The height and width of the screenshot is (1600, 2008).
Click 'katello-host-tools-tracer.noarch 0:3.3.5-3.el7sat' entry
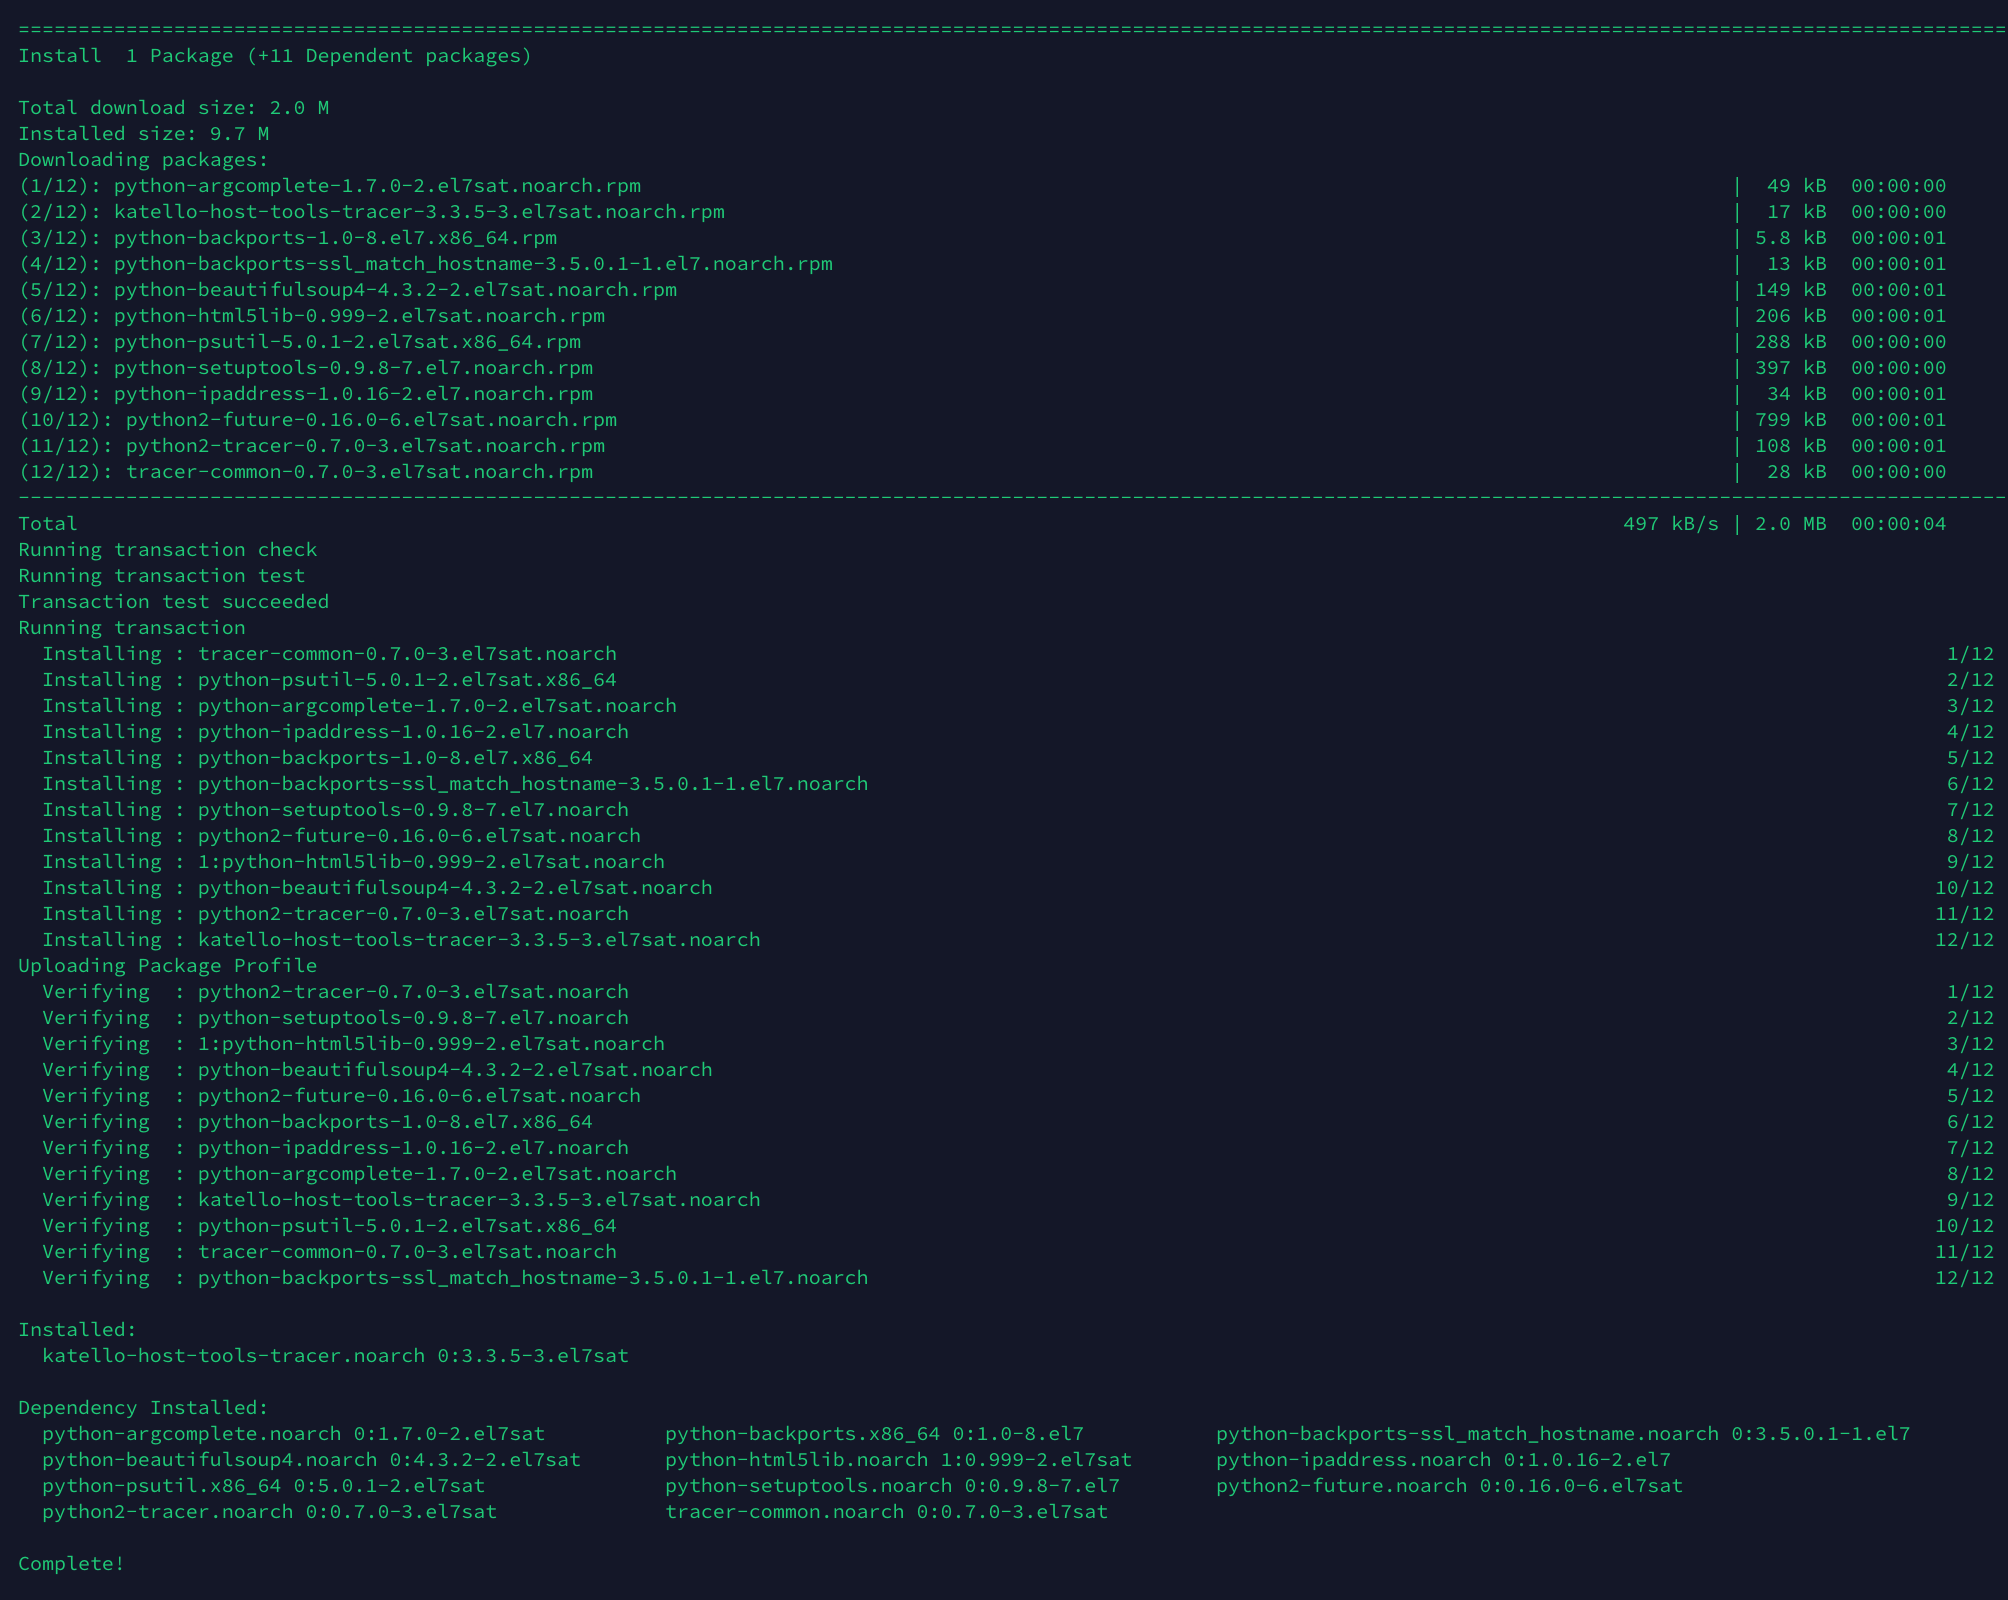[335, 1356]
